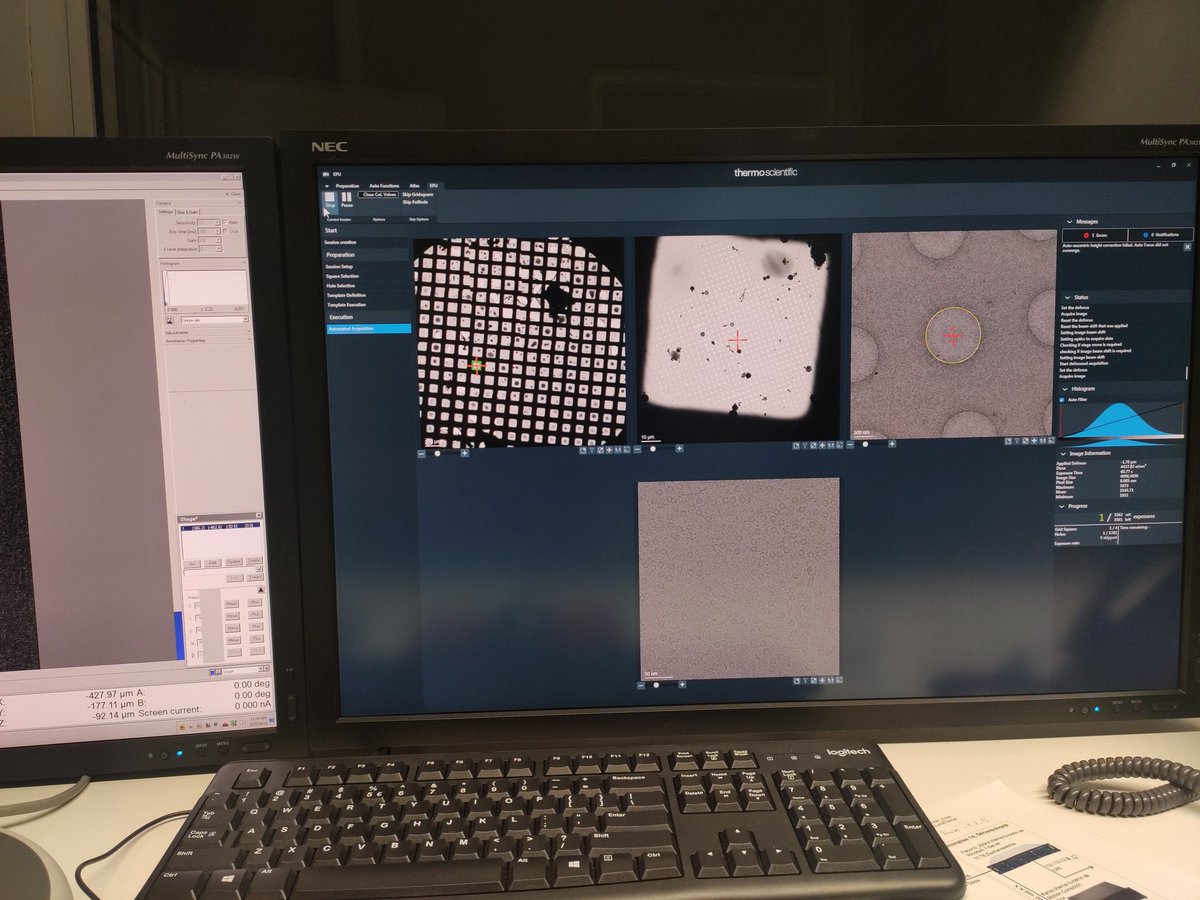The height and width of the screenshot is (900, 1200).
Task: Zoom in on the grid square image
Action: click(x=679, y=449)
